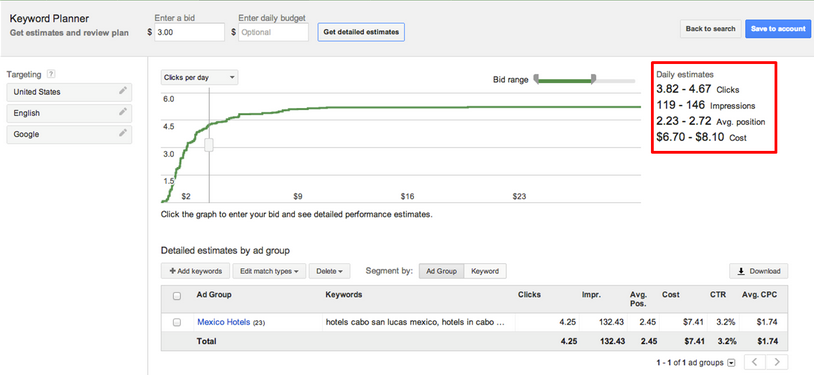This screenshot has height=375, width=814.
Task: Click '3.82 - 4.67 Clicks' daily estimate
Action: click(698, 89)
